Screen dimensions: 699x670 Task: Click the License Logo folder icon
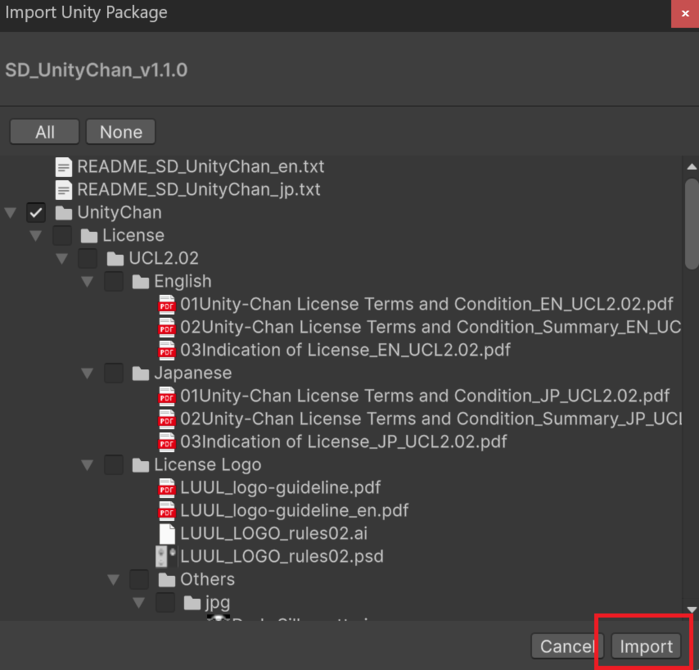[x=141, y=465]
